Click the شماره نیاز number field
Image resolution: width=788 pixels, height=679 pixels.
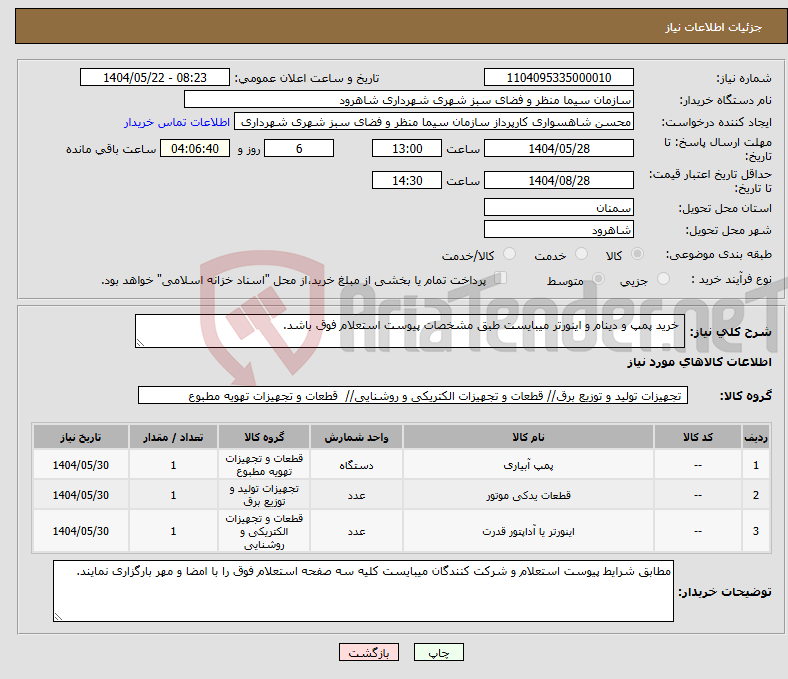click(x=558, y=78)
